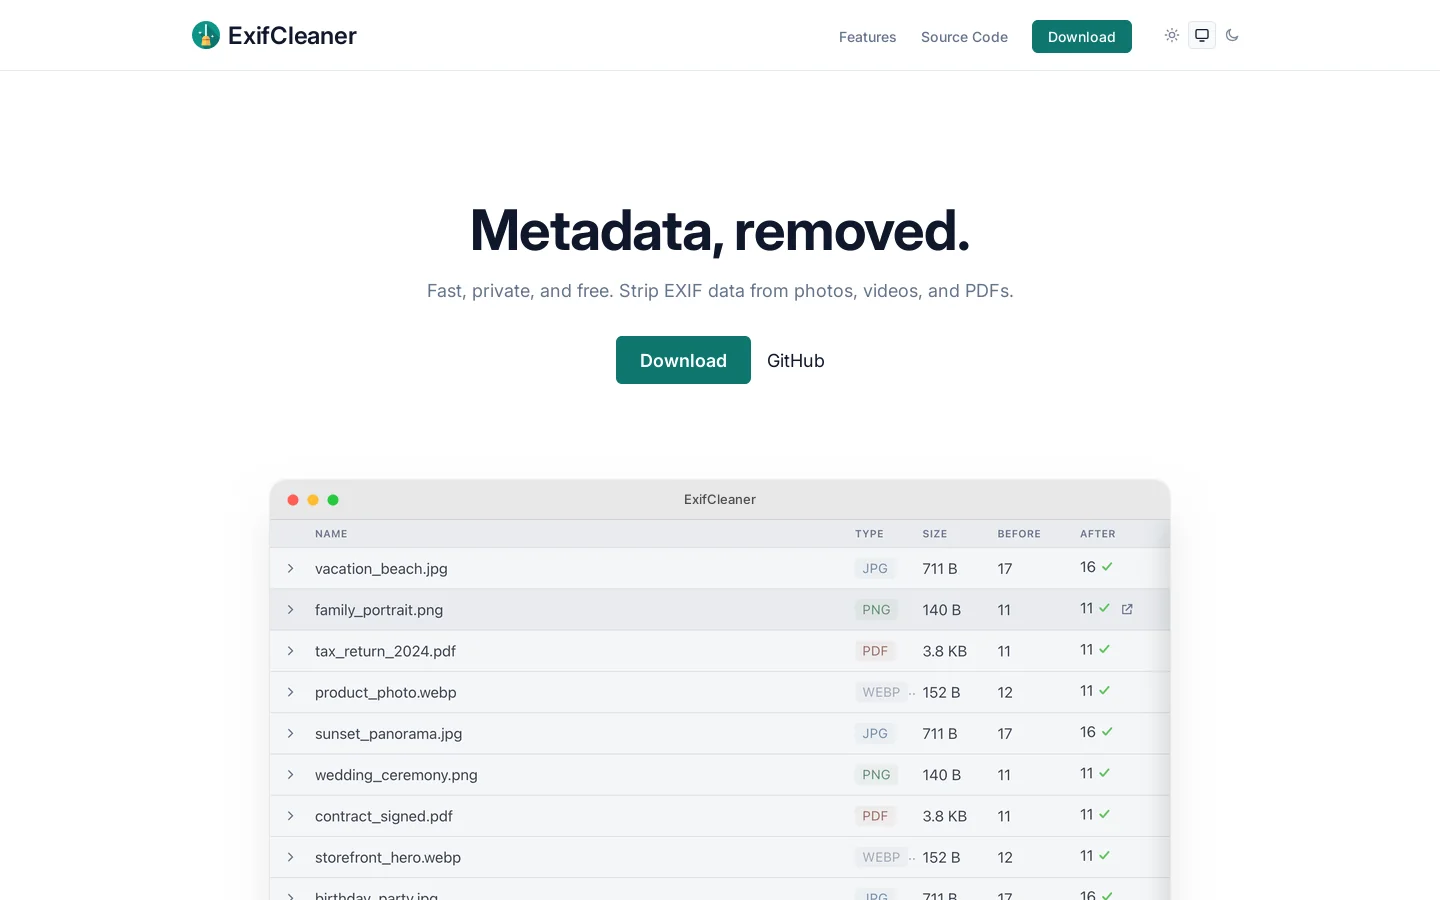Select the product_photo.webp file name

click(386, 692)
